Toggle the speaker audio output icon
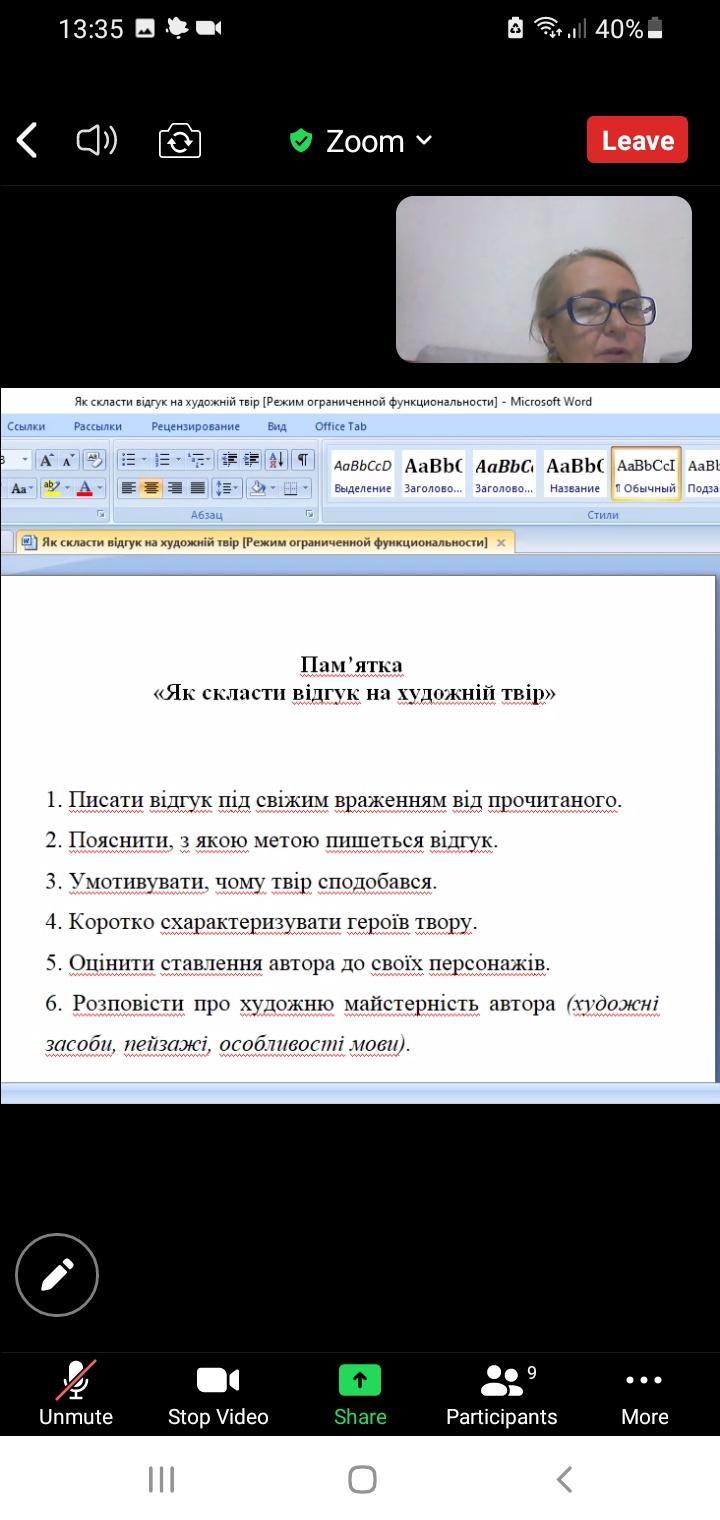720x1520 pixels. click(x=97, y=141)
